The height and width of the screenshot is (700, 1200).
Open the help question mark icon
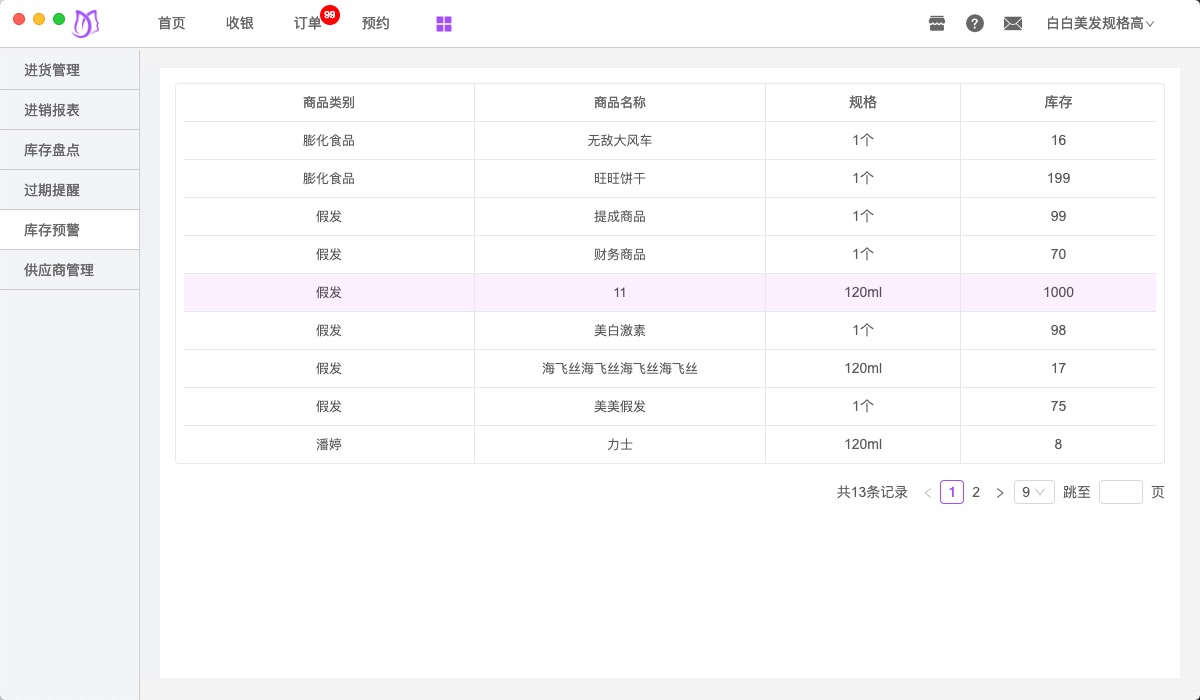pyautogui.click(x=975, y=23)
